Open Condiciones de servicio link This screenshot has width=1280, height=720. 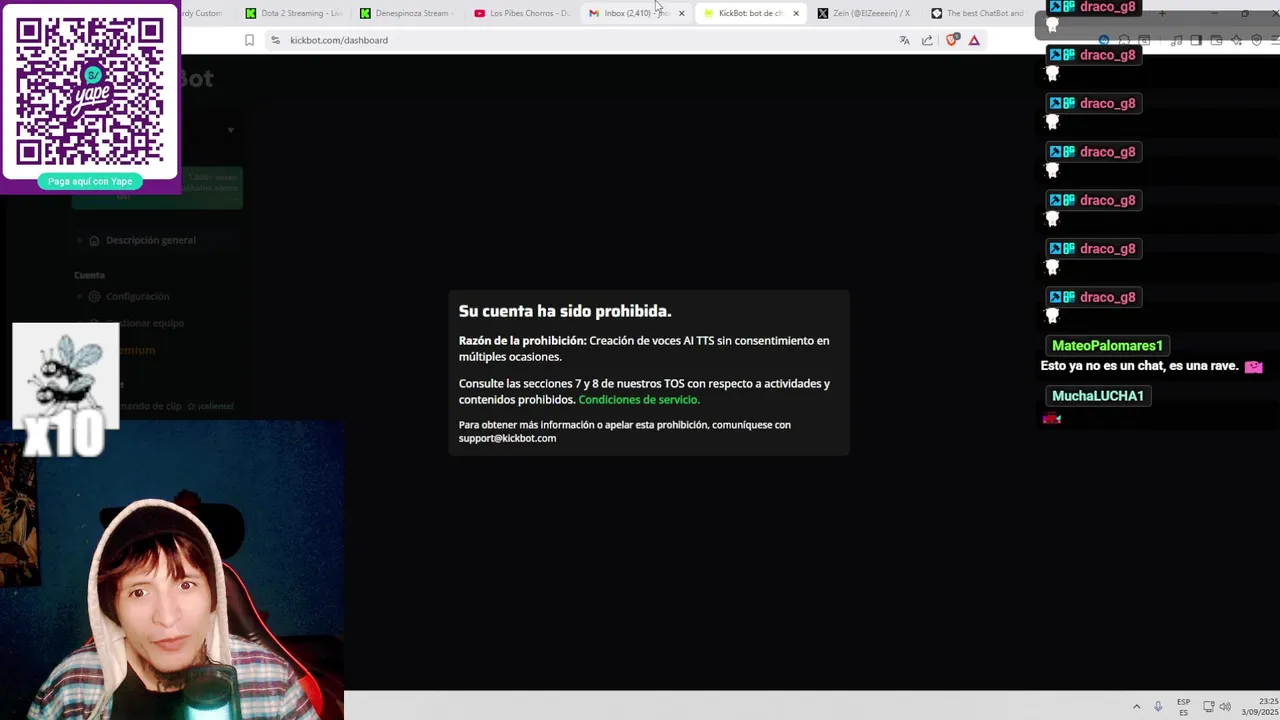click(639, 400)
